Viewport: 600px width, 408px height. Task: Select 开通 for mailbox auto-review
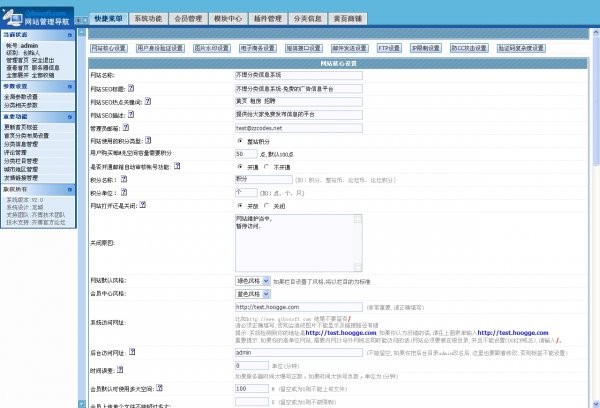point(240,166)
